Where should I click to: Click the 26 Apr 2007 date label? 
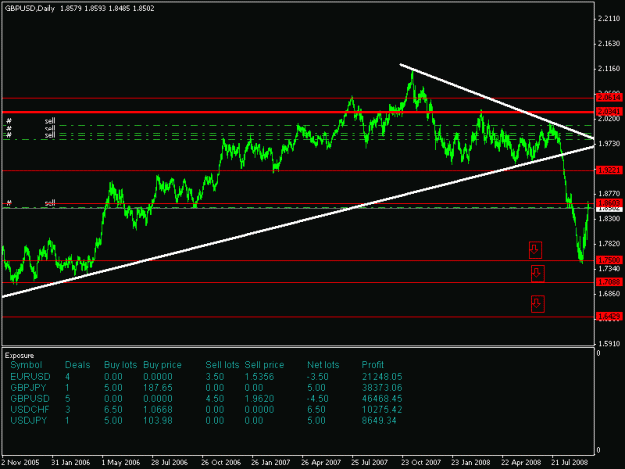pyautogui.click(x=321, y=462)
